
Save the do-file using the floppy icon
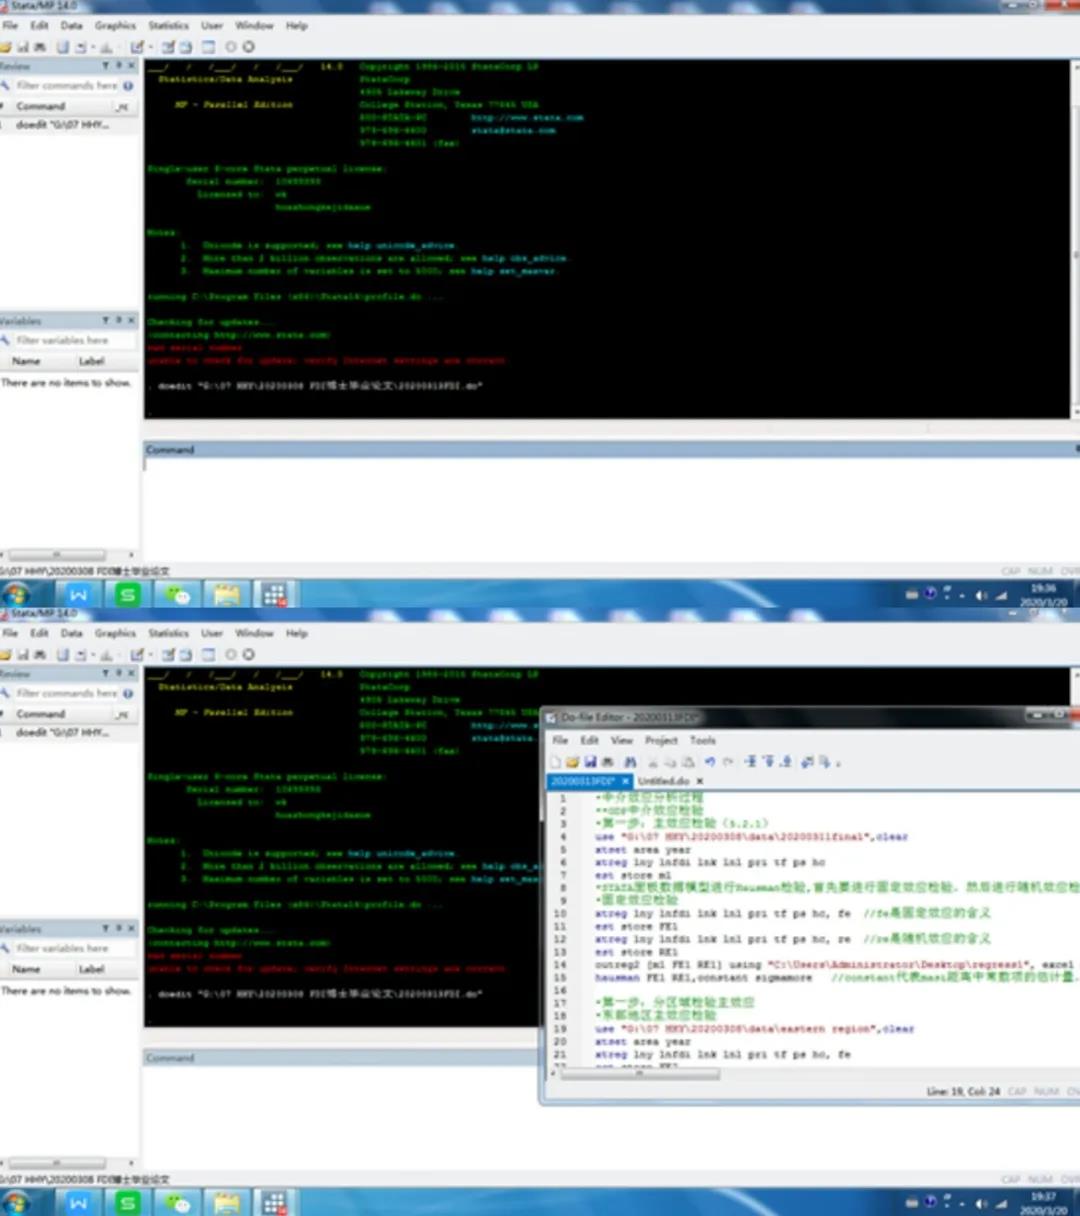point(590,762)
